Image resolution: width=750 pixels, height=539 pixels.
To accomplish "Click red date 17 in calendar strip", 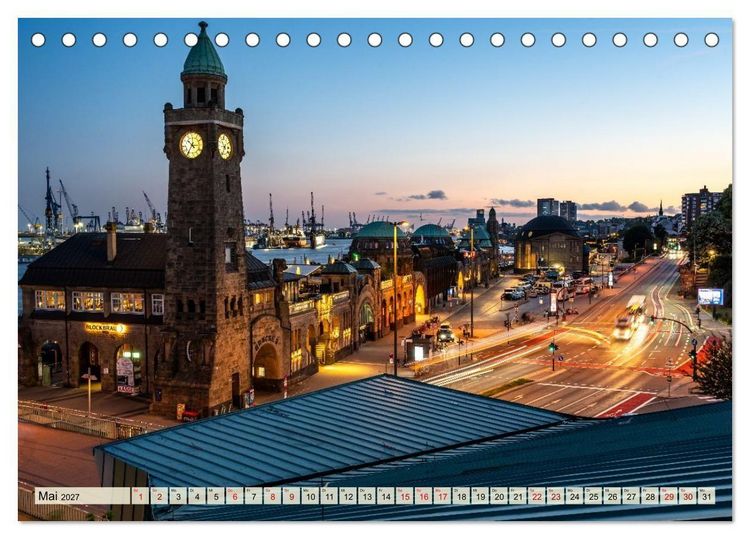I will pyautogui.click(x=442, y=496).
